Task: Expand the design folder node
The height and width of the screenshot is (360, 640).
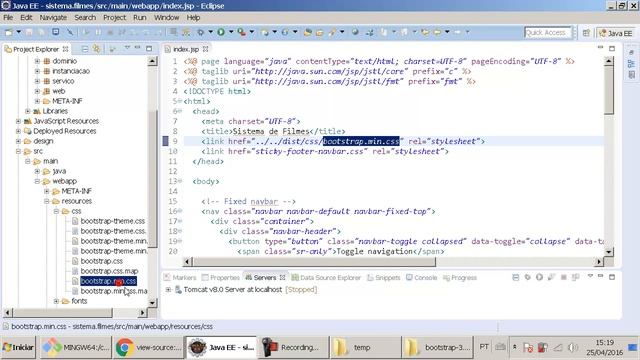Action: pos(18,141)
